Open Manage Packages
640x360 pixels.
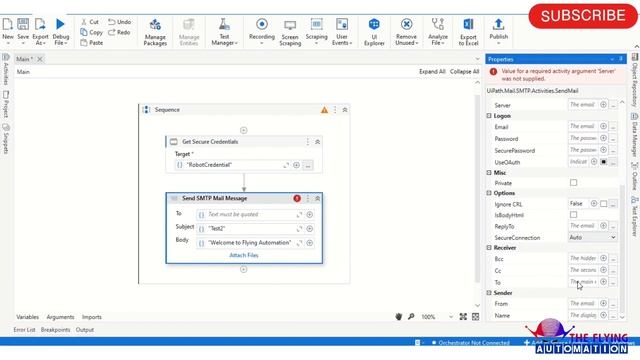[155, 31]
